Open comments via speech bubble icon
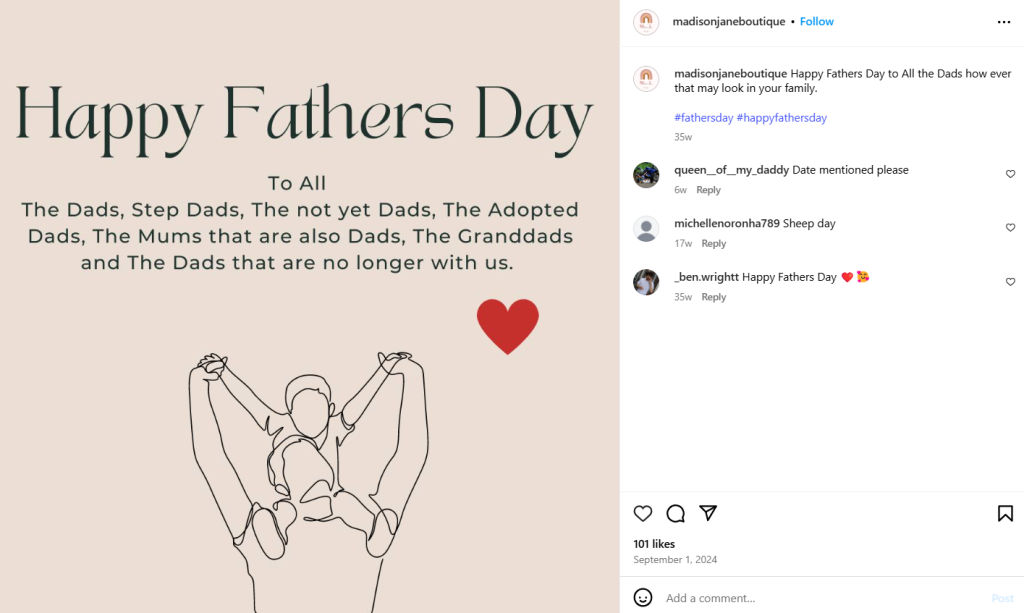This screenshot has height=613, width=1024. click(x=676, y=513)
